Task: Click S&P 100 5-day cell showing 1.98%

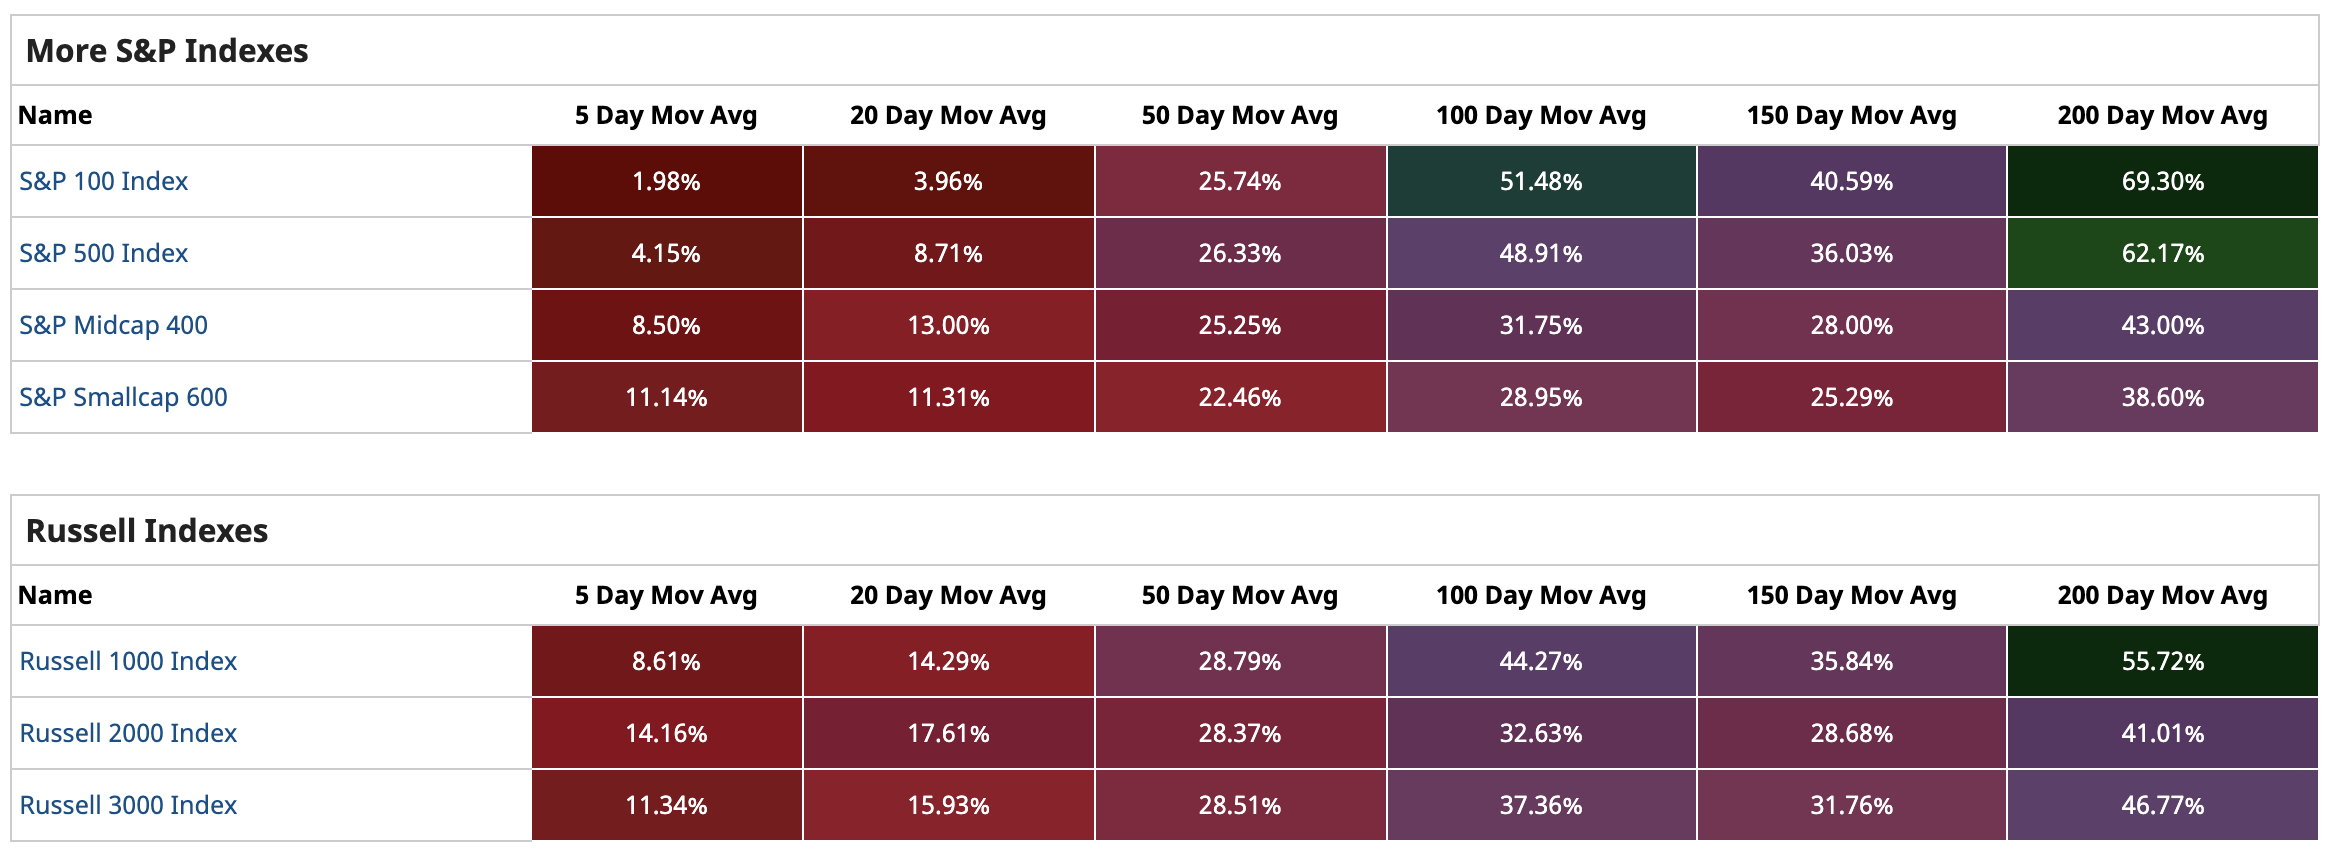Action: pos(666,181)
